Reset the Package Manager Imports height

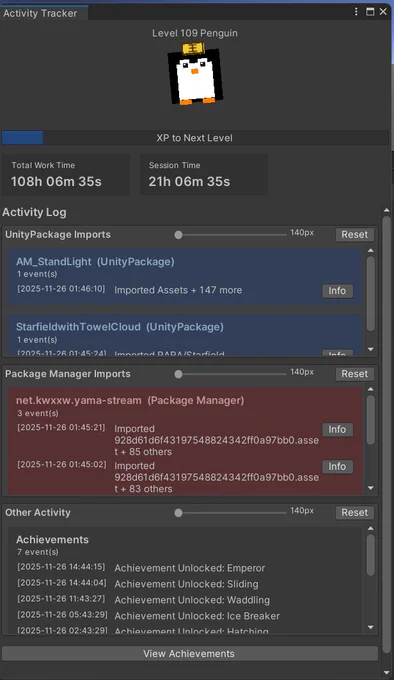click(x=355, y=374)
